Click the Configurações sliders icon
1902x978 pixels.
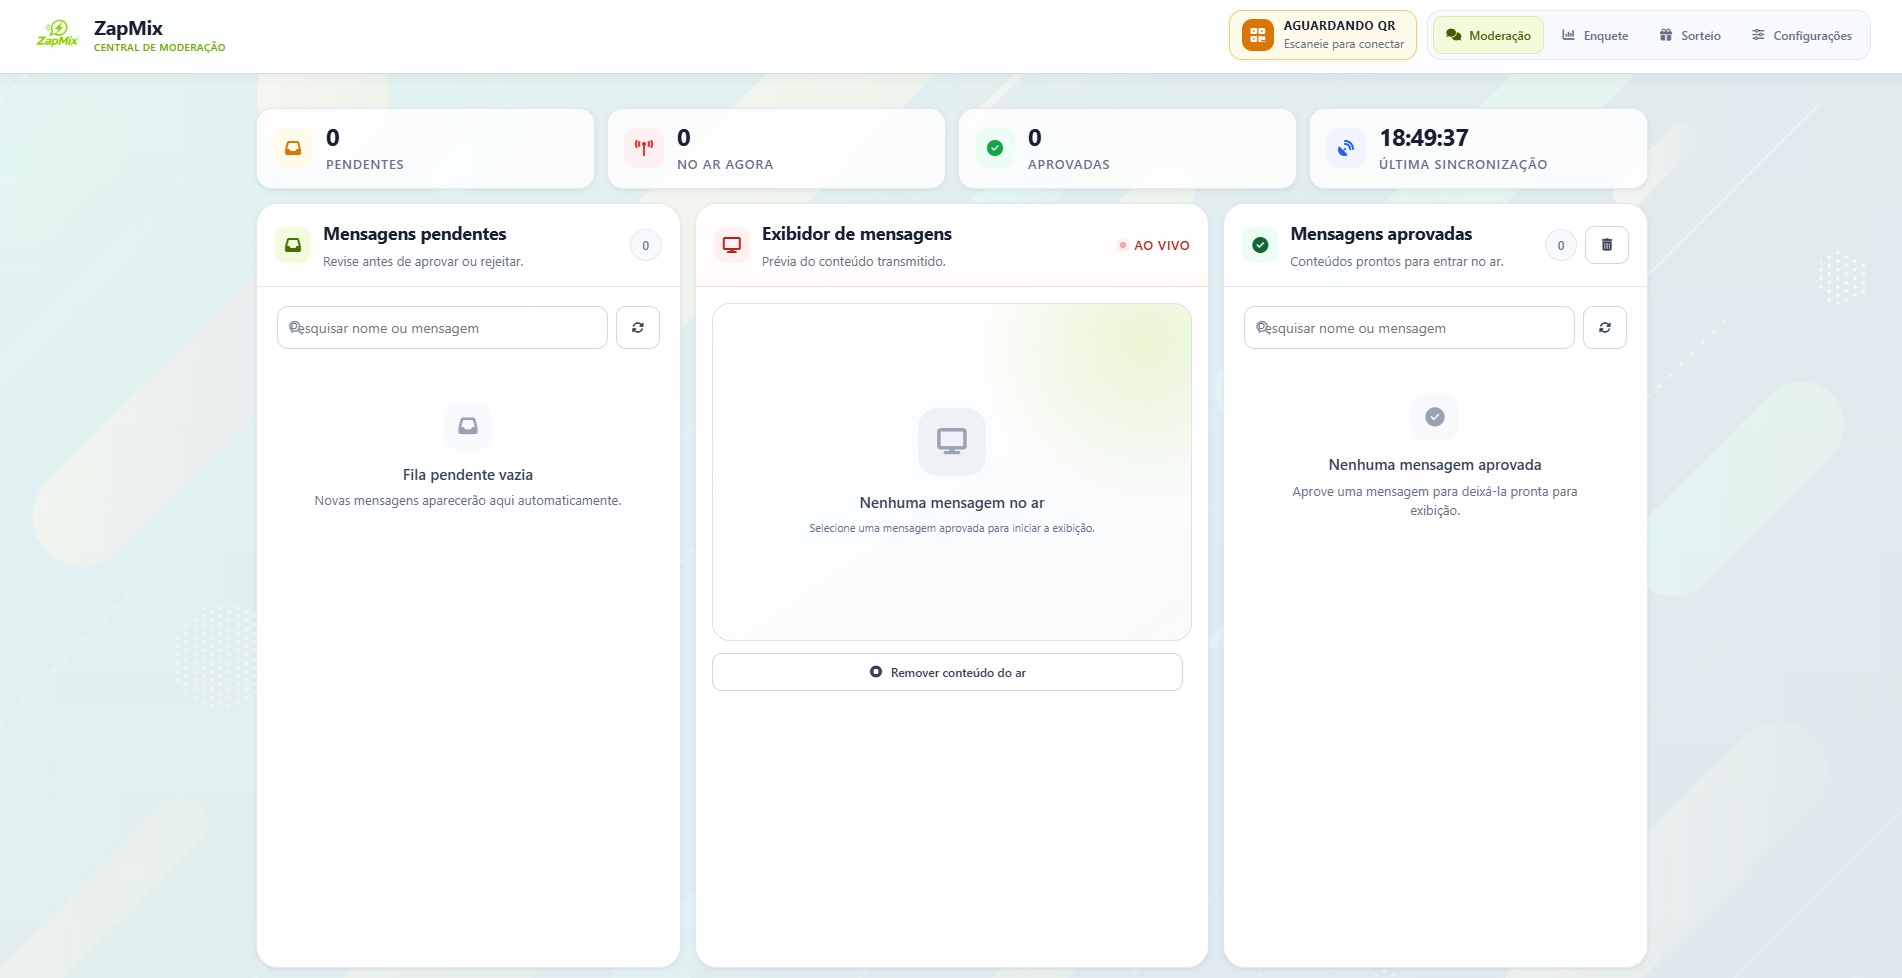(x=1758, y=35)
